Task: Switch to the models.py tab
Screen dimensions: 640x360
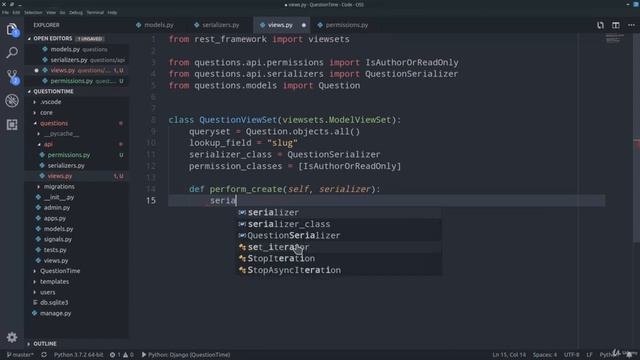Action: [x=155, y=25]
